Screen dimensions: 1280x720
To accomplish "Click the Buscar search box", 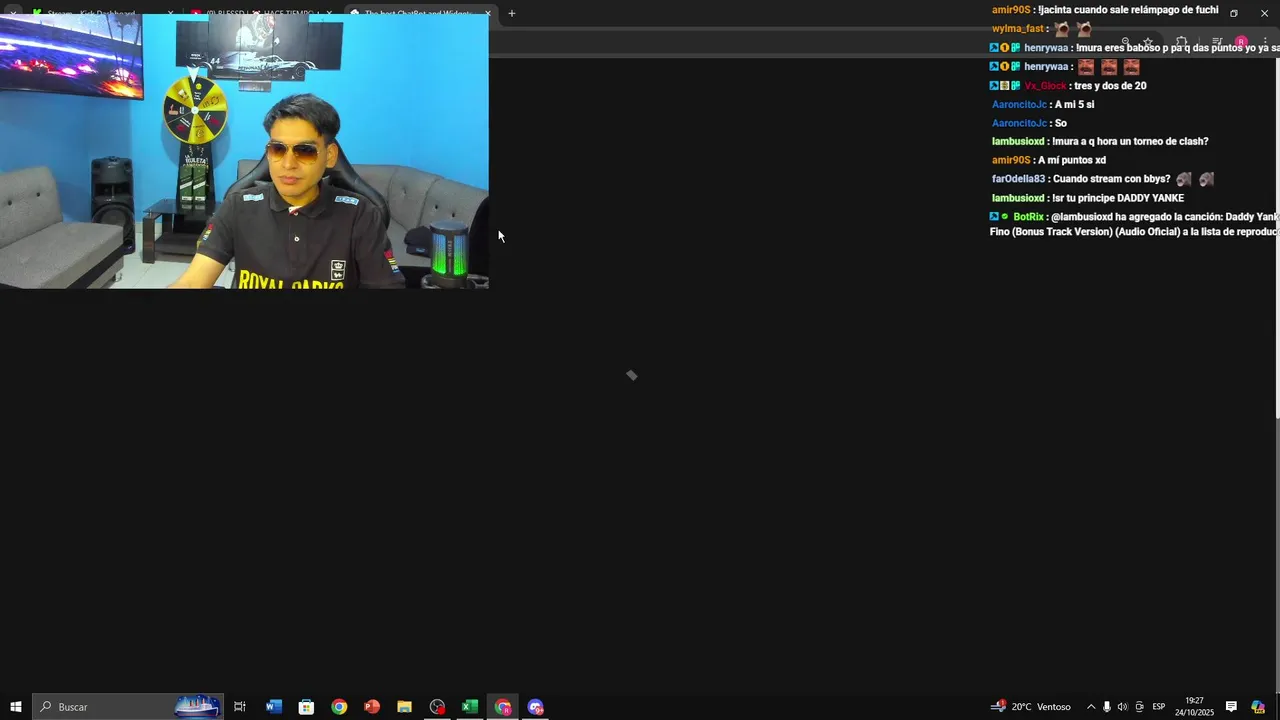I will (128, 707).
